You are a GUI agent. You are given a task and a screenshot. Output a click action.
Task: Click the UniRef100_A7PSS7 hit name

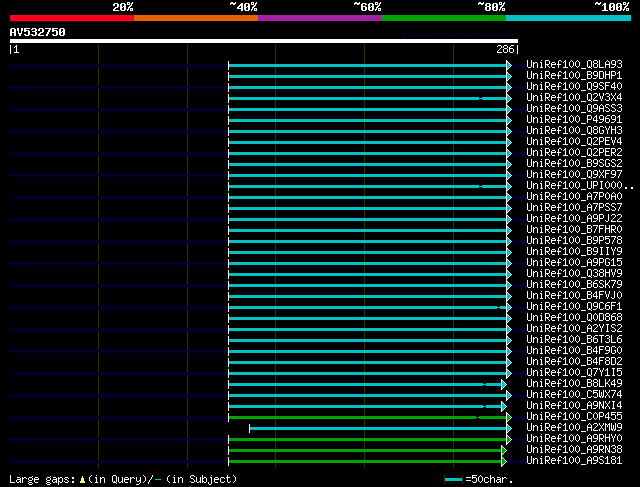point(574,208)
